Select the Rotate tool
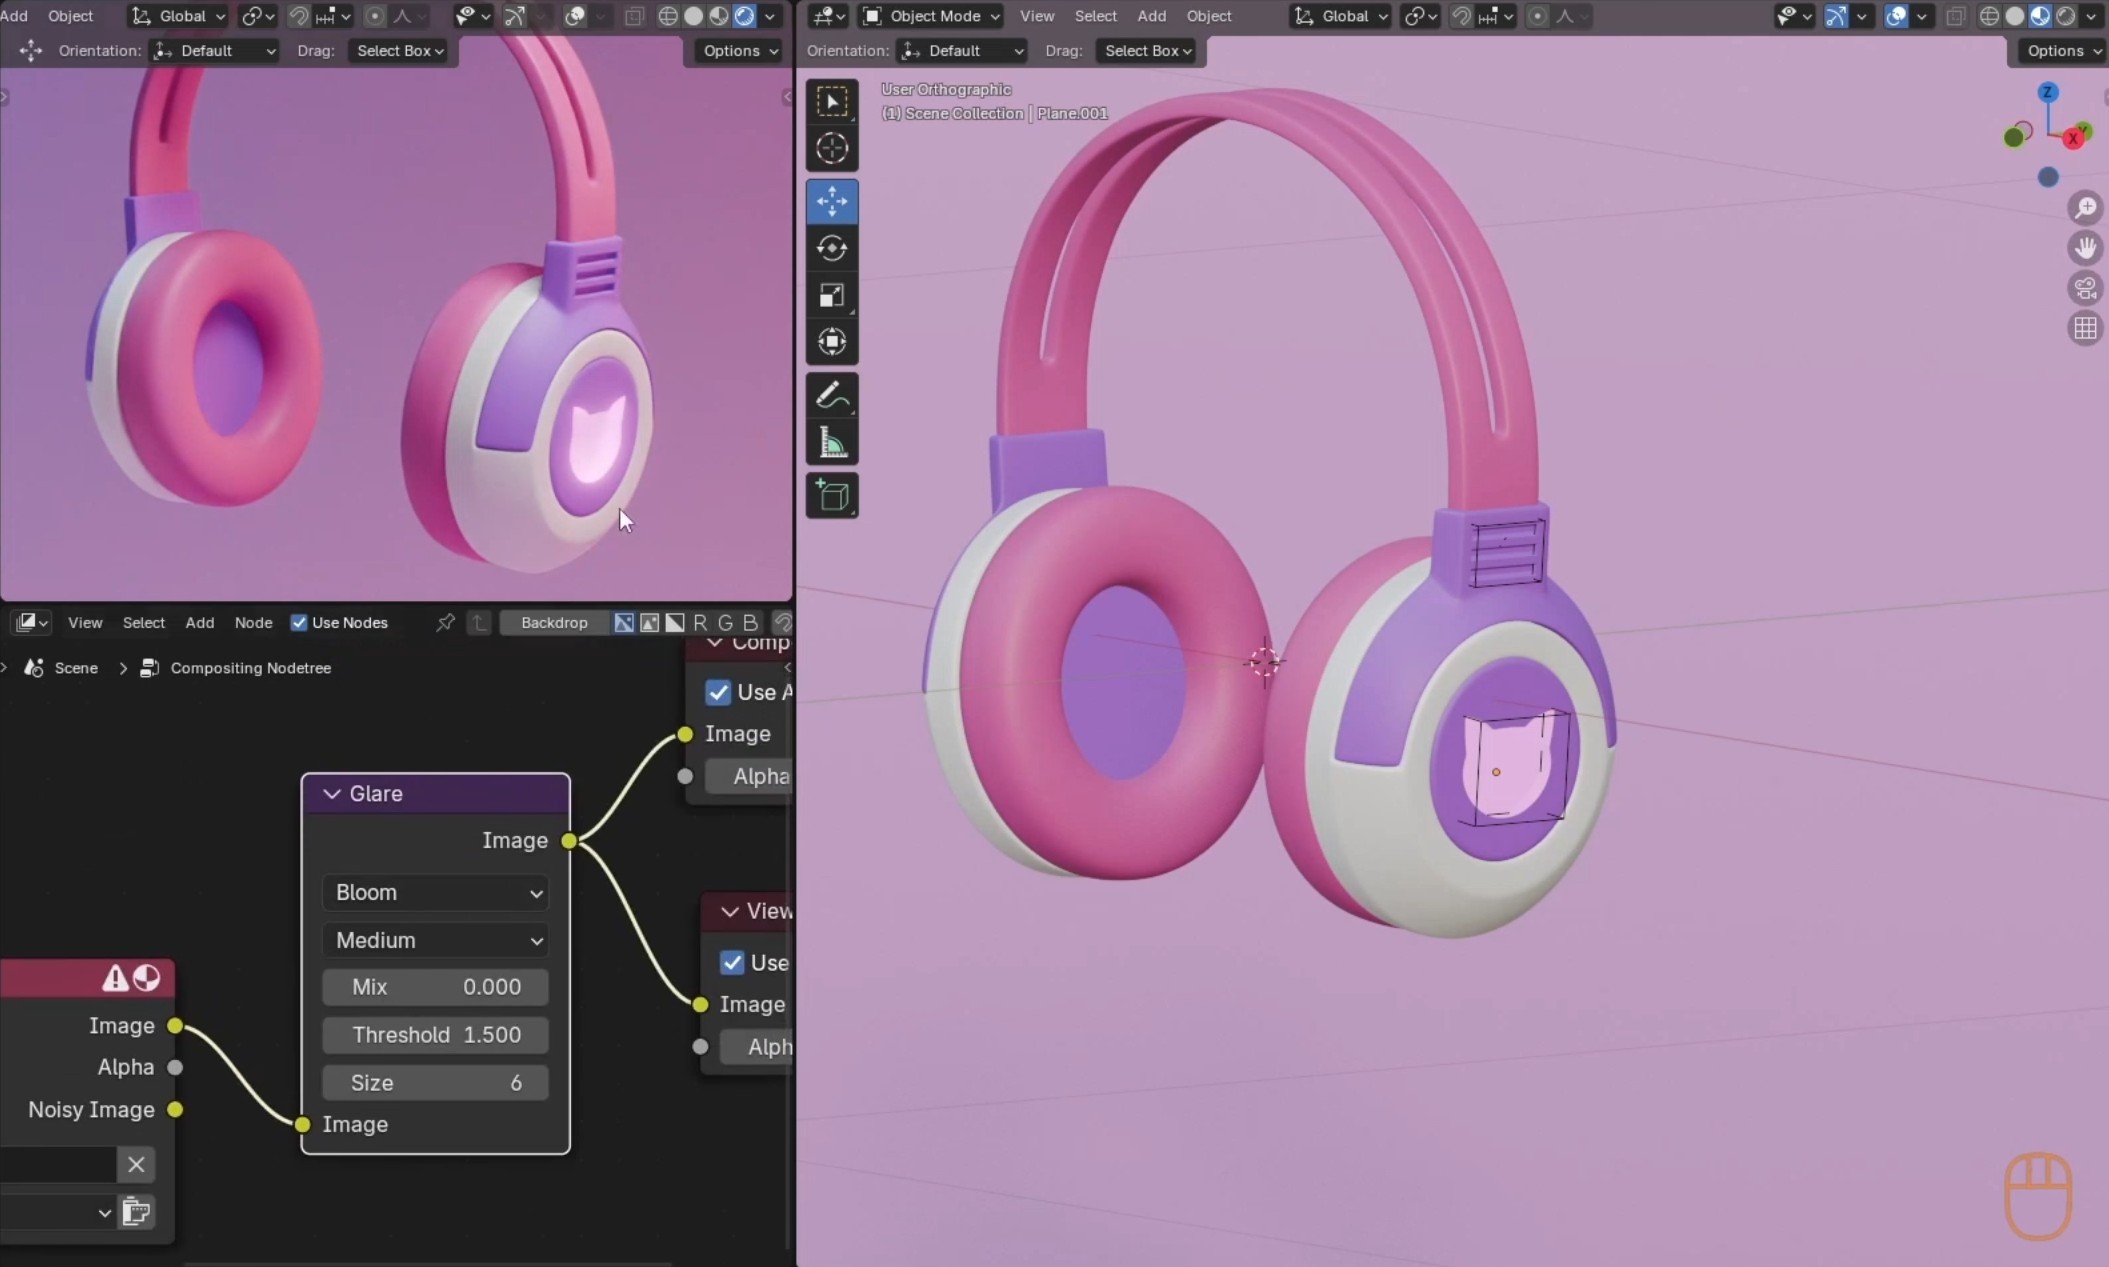 (831, 248)
